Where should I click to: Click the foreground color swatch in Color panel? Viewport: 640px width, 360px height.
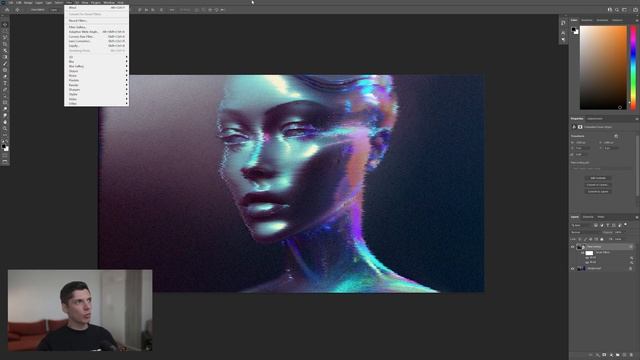pyautogui.click(x=573, y=29)
